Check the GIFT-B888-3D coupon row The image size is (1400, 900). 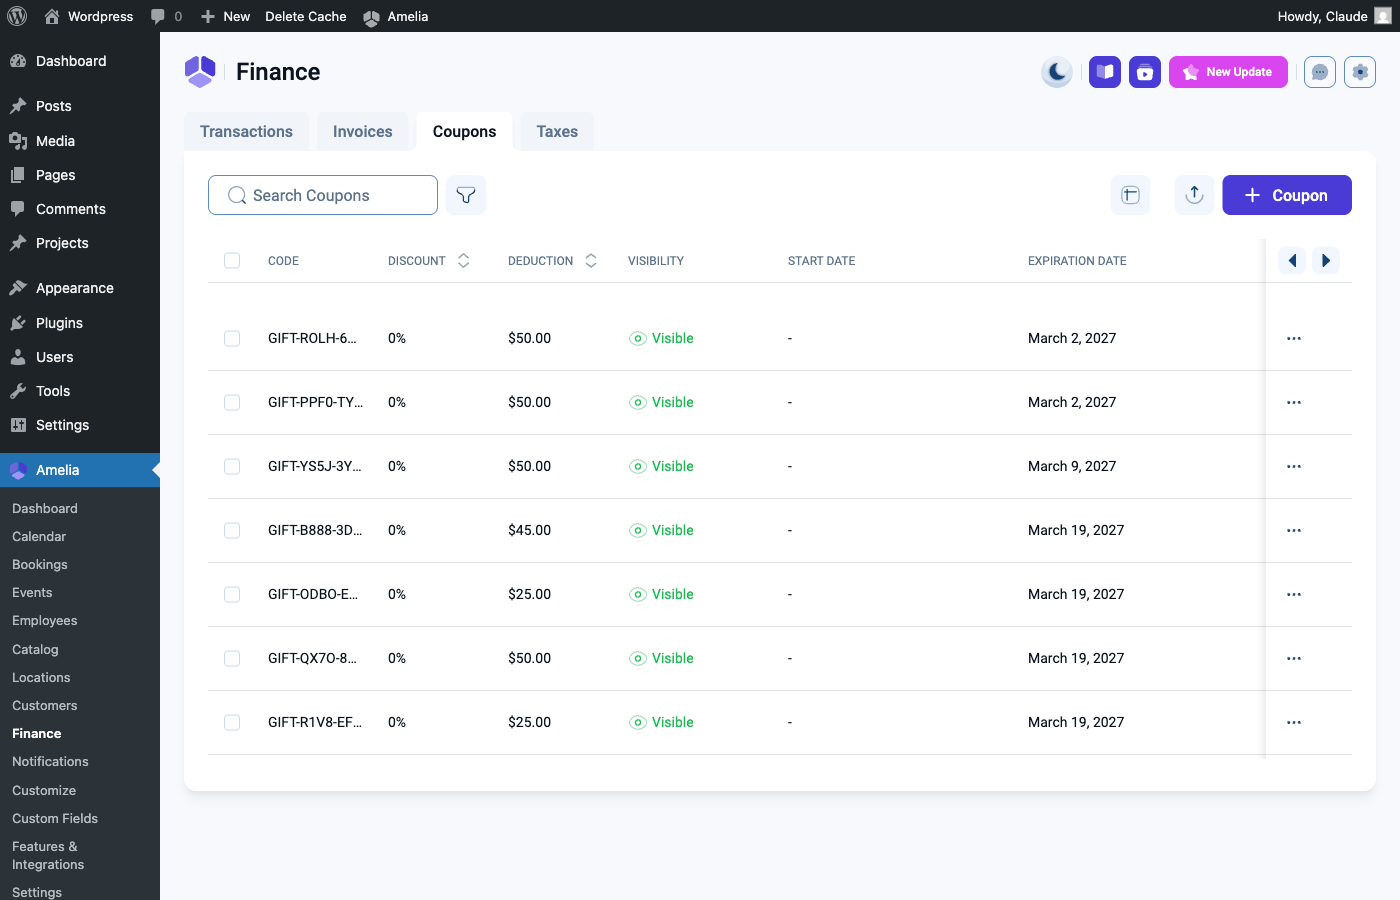[232, 531]
